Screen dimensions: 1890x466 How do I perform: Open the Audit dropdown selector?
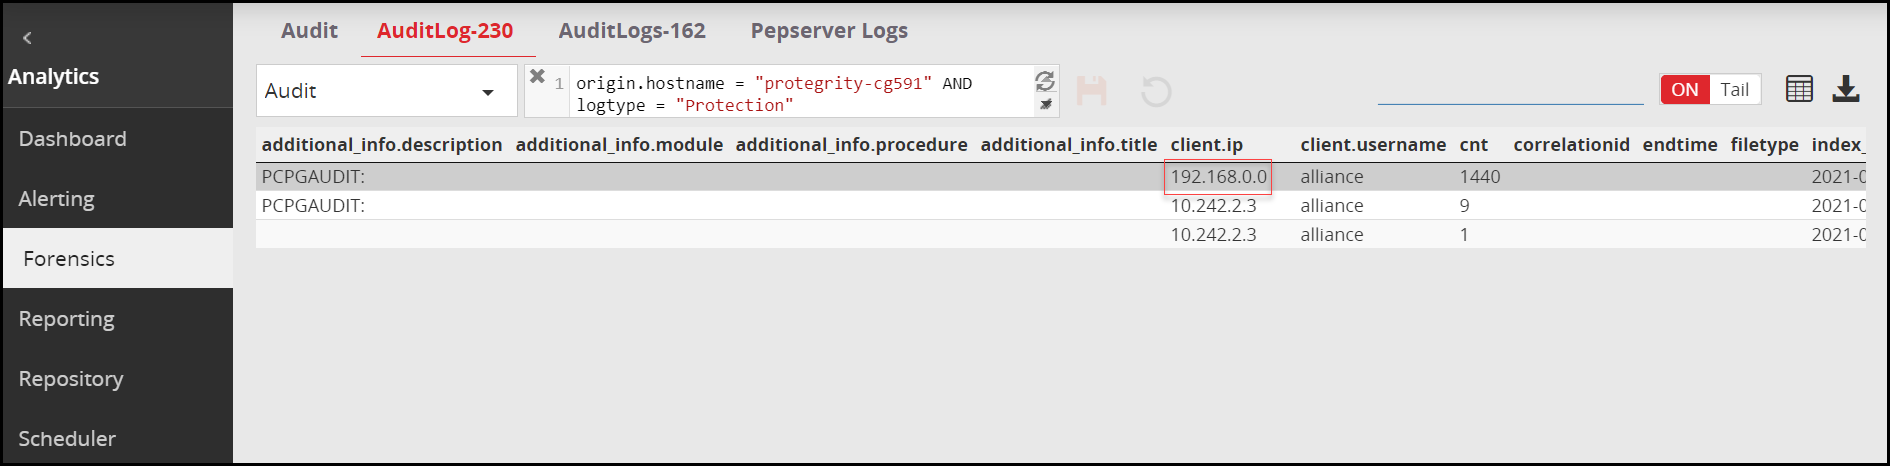click(x=386, y=91)
